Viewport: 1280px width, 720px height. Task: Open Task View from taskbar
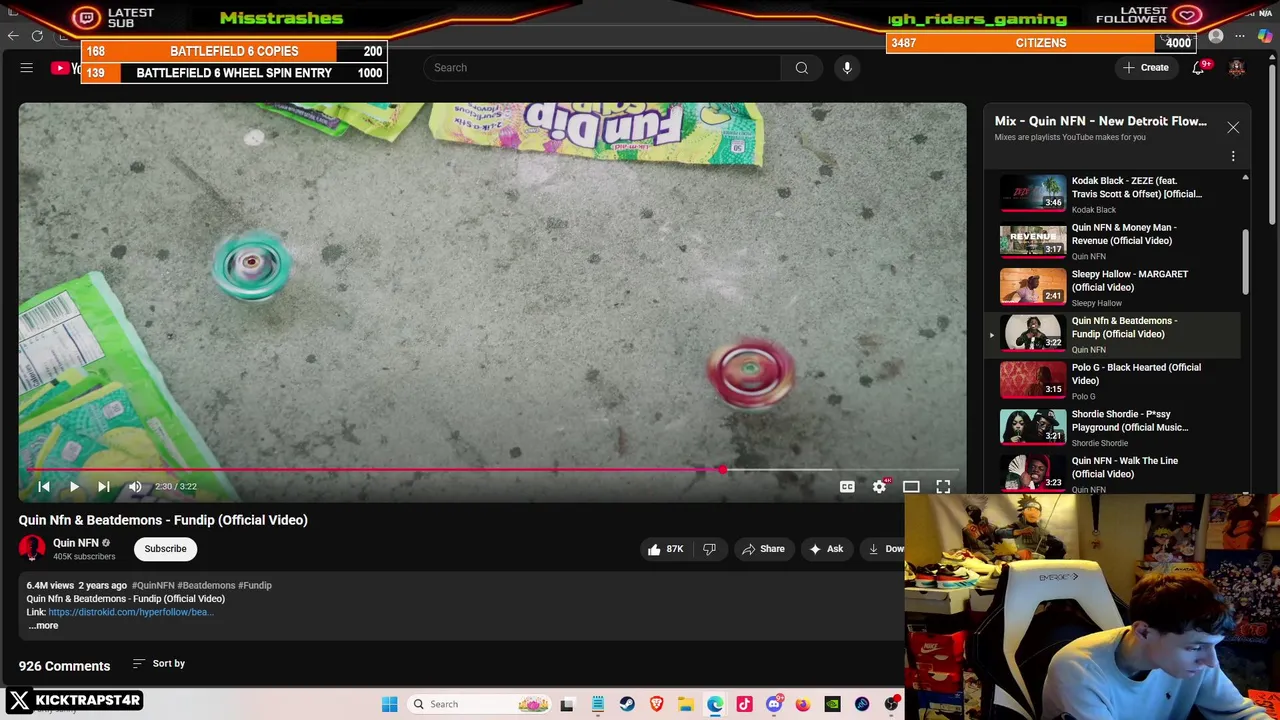[567, 704]
